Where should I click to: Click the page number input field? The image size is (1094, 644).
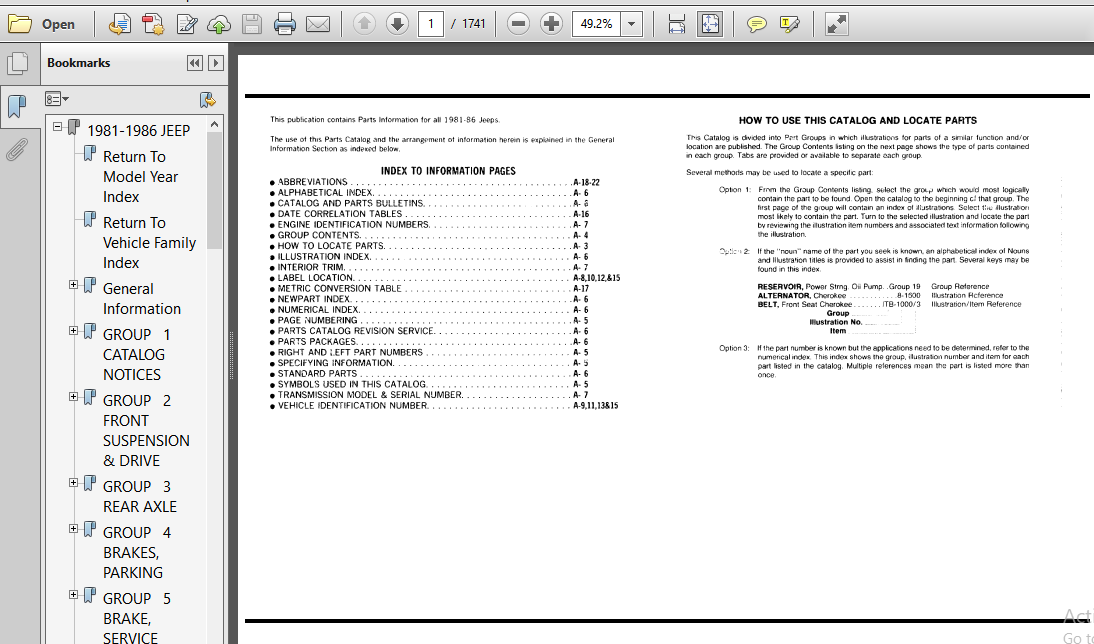click(x=430, y=24)
